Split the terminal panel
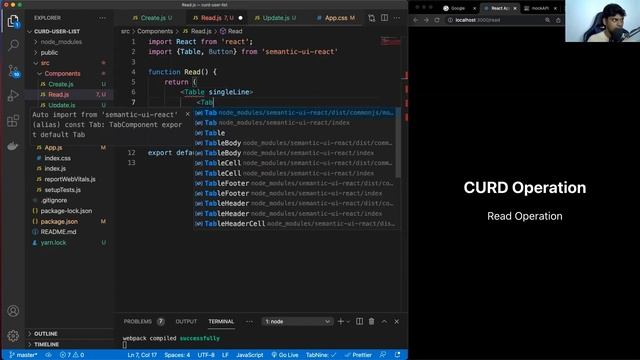Screen dimensions: 640x360 [360, 322]
